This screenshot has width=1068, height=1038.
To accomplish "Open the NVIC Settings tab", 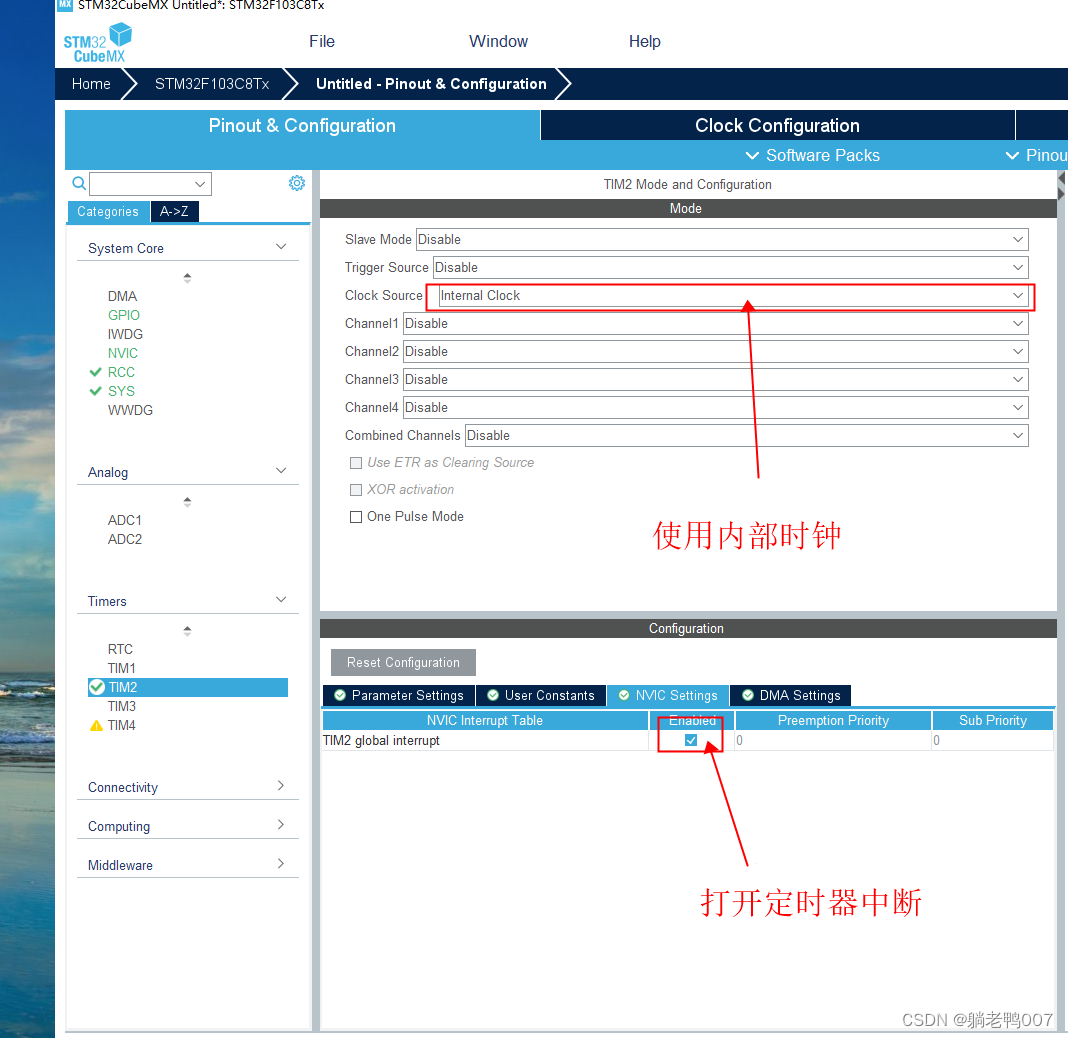I will click(x=668, y=695).
